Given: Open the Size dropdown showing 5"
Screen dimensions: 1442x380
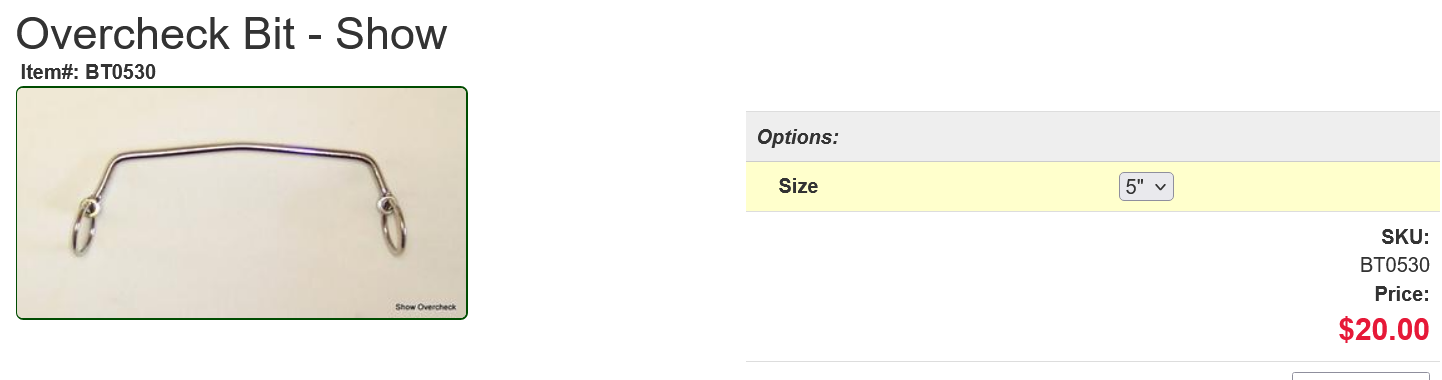Looking at the screenshot, I should (x=1146, y=186).
